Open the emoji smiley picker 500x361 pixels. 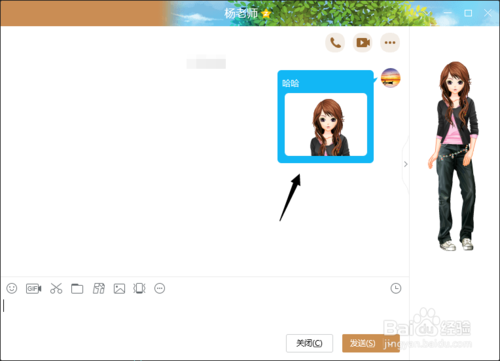tap(12, 288)
